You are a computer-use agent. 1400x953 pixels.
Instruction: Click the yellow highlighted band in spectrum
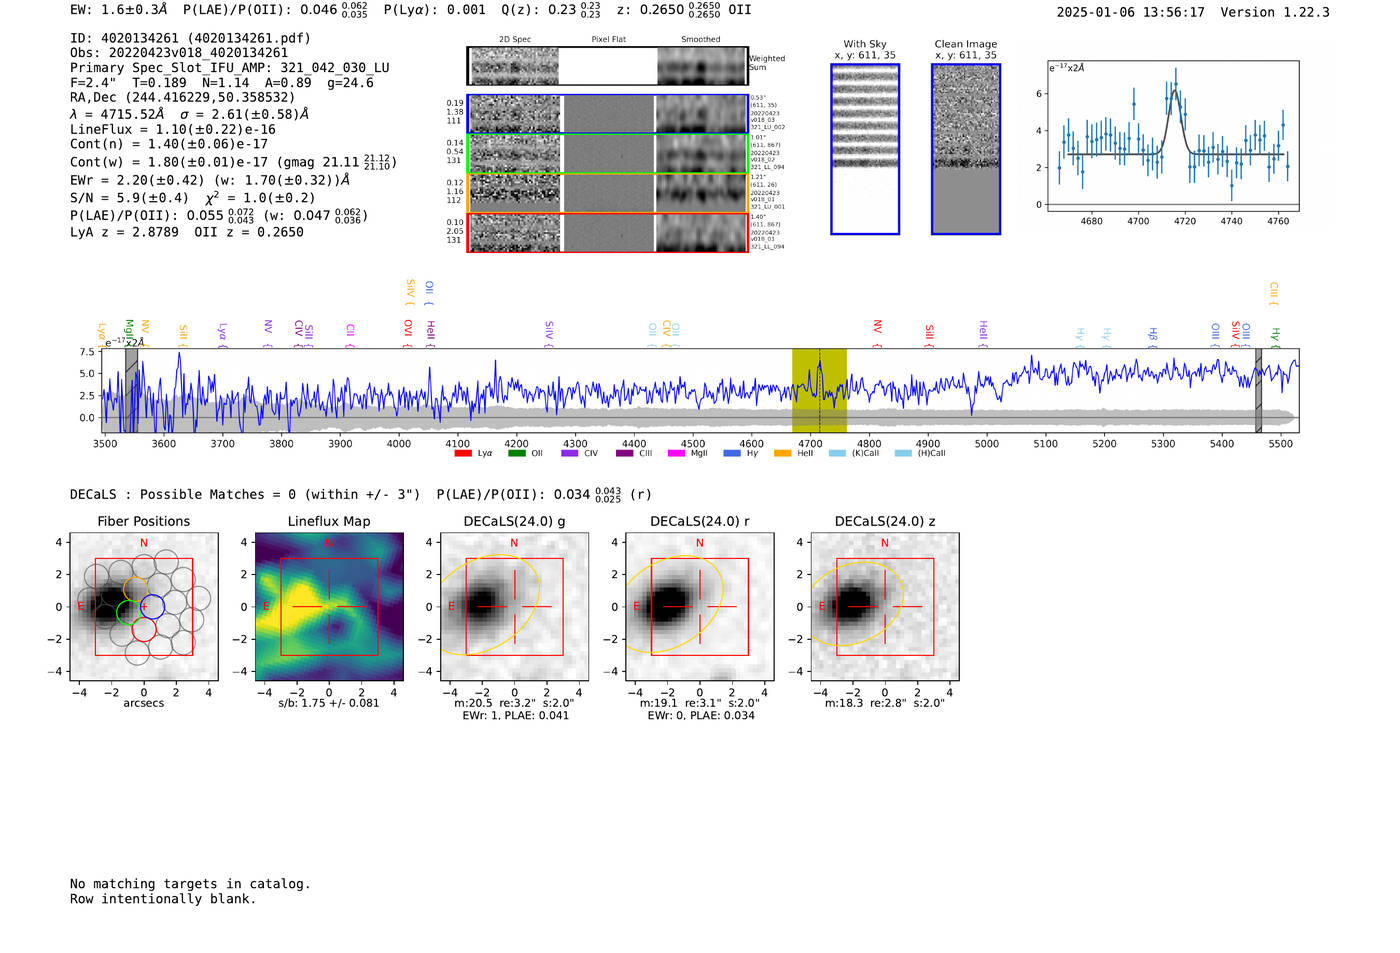coord(819,390)
